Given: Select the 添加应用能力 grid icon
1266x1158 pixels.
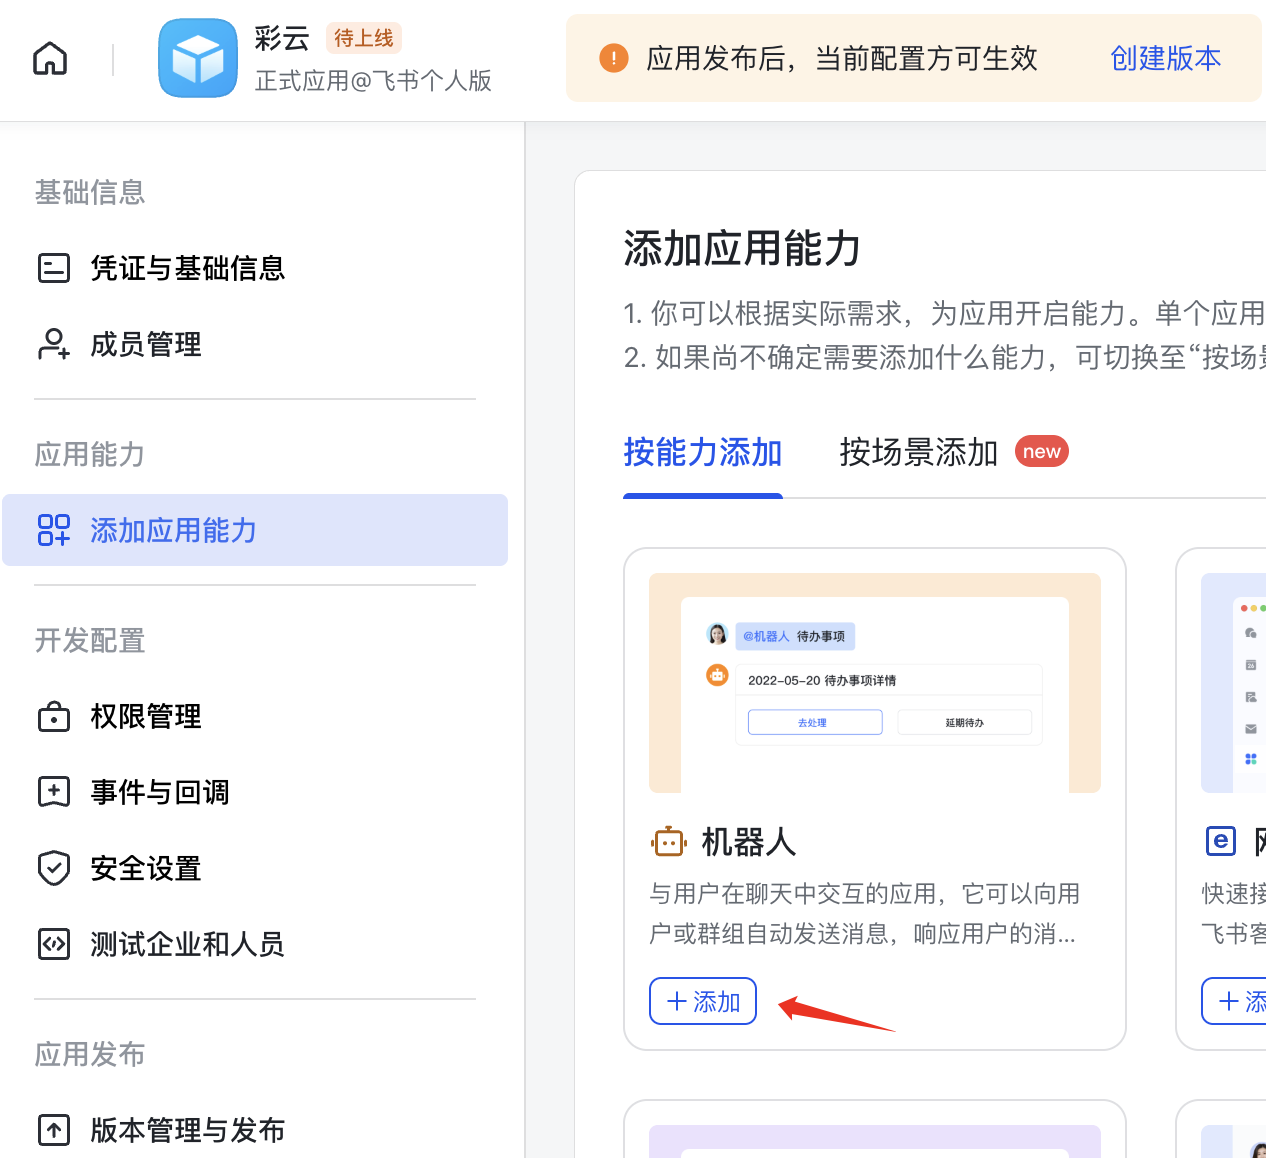Looking at the screenshot, I should point(54,530).
